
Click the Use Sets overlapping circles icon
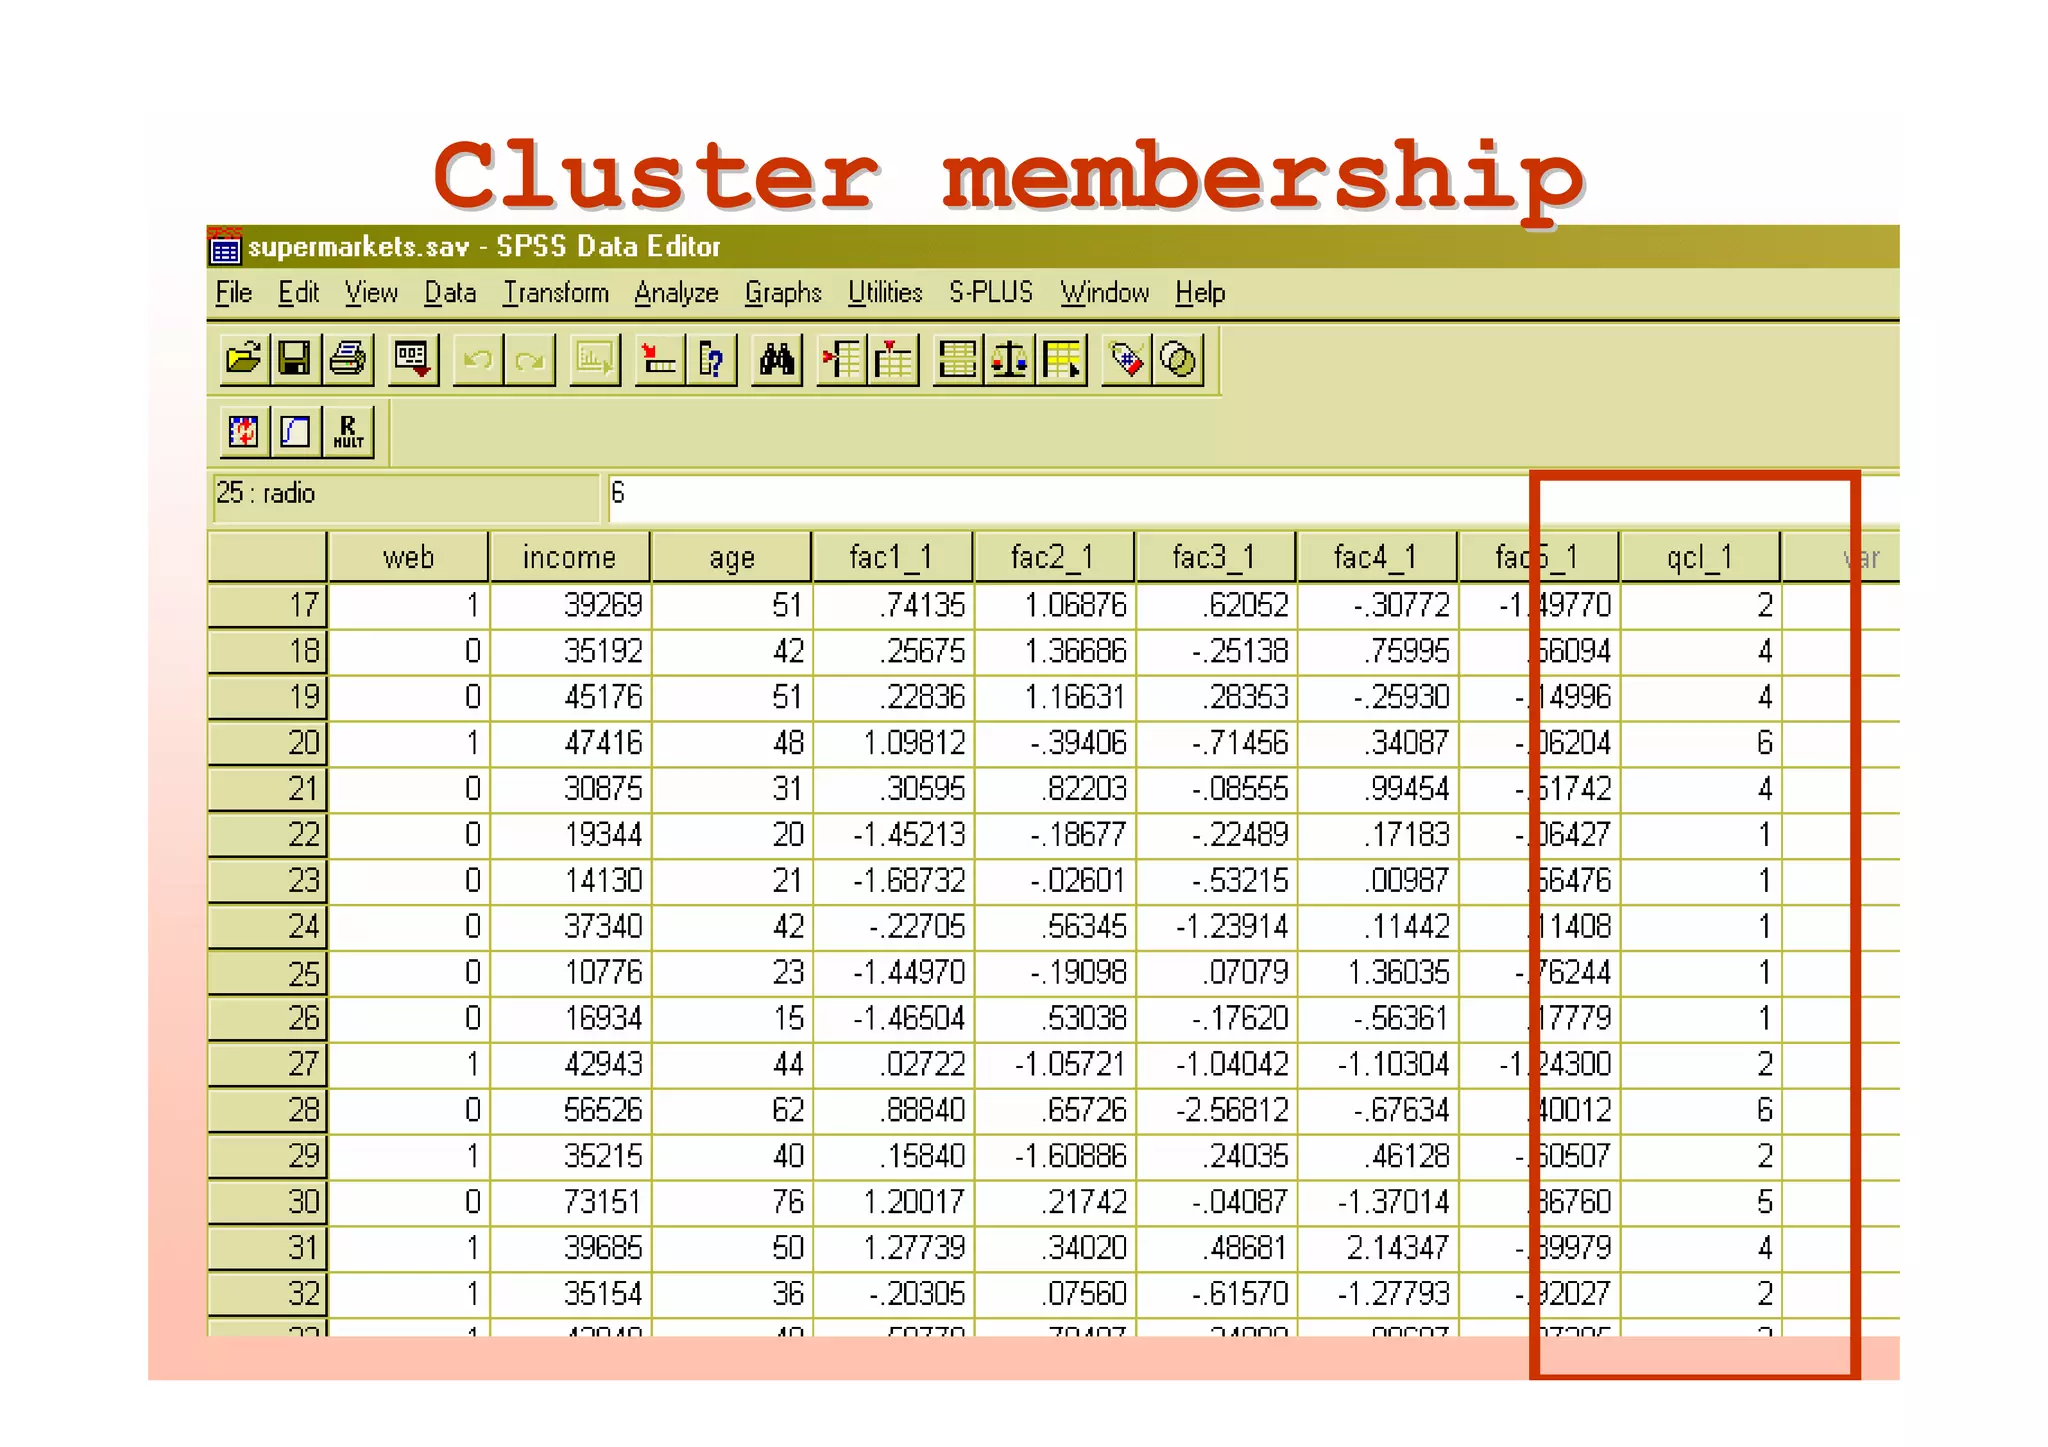coord(1178,359)
